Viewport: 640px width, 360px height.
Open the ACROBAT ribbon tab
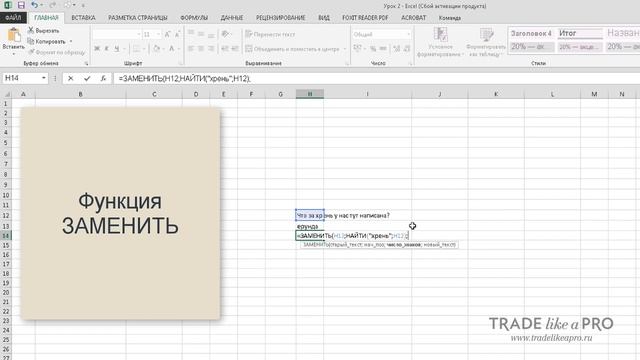pyautogui.click(x=413, y=18)
